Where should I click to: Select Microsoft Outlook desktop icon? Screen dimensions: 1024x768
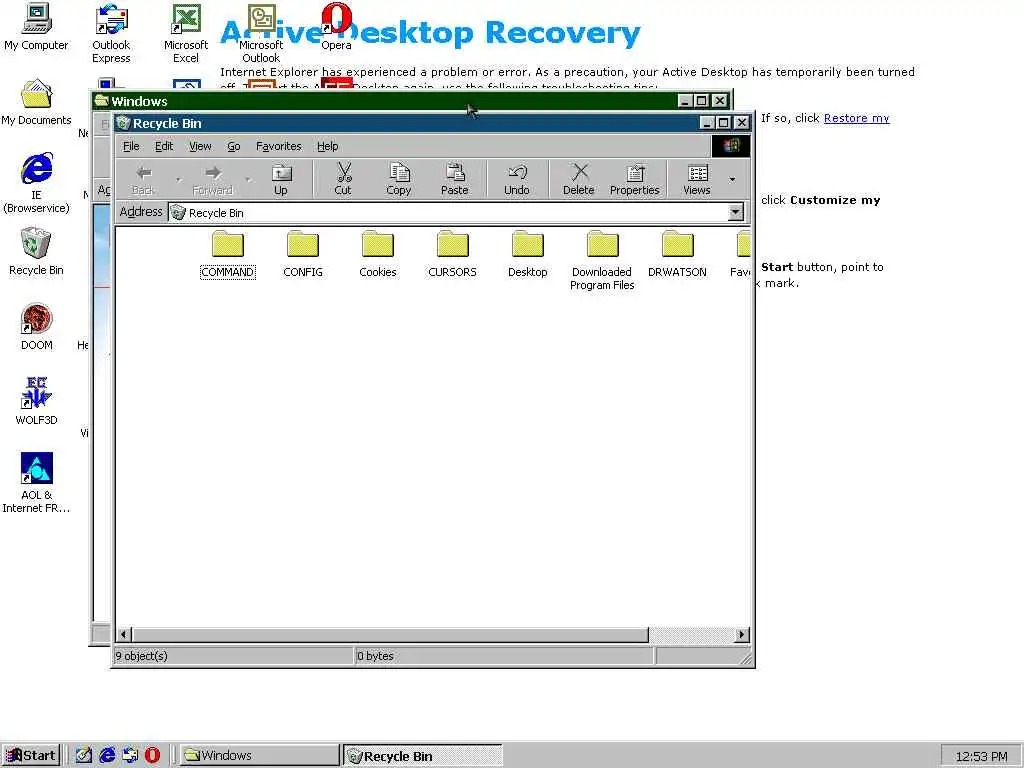point(261,34)
